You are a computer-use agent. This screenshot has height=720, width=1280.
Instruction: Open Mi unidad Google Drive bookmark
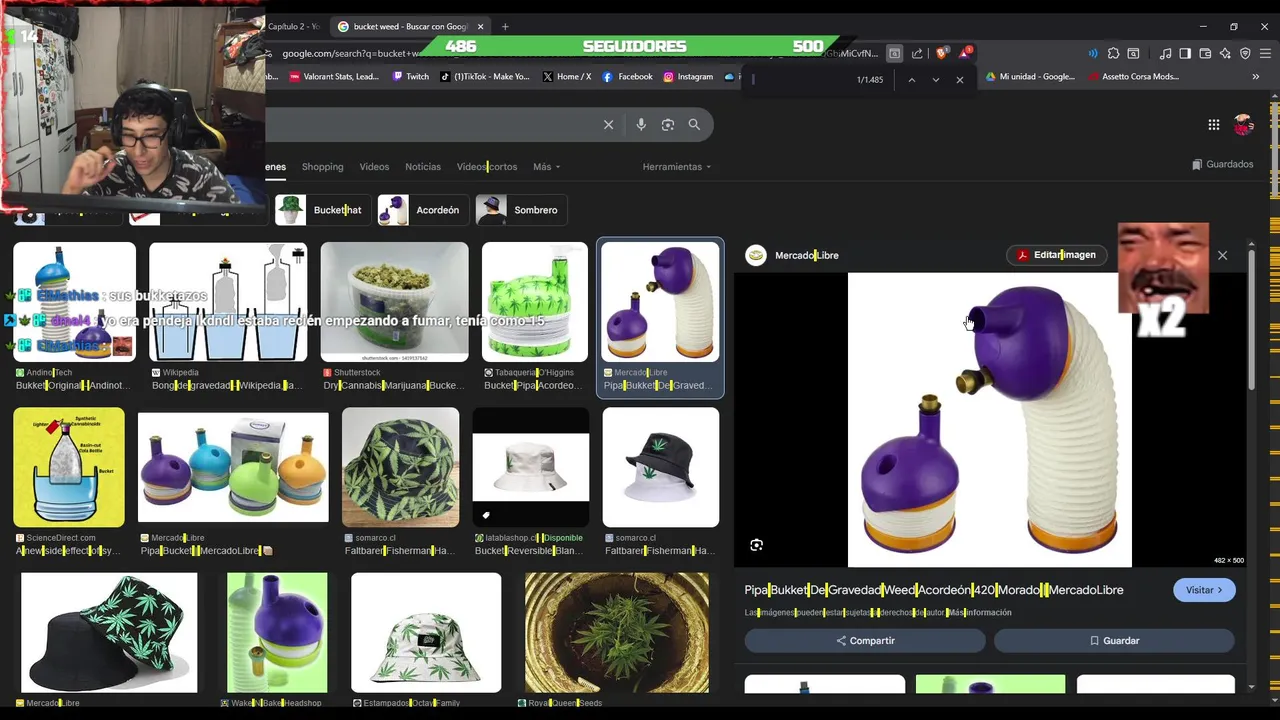tap(1030, 76)
